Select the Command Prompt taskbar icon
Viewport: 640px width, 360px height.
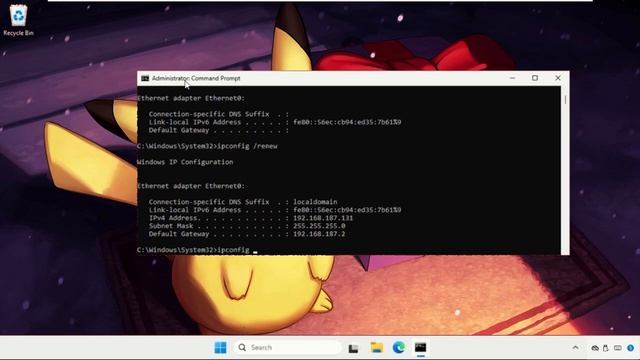pyautogui.click(x=420, y=347)
